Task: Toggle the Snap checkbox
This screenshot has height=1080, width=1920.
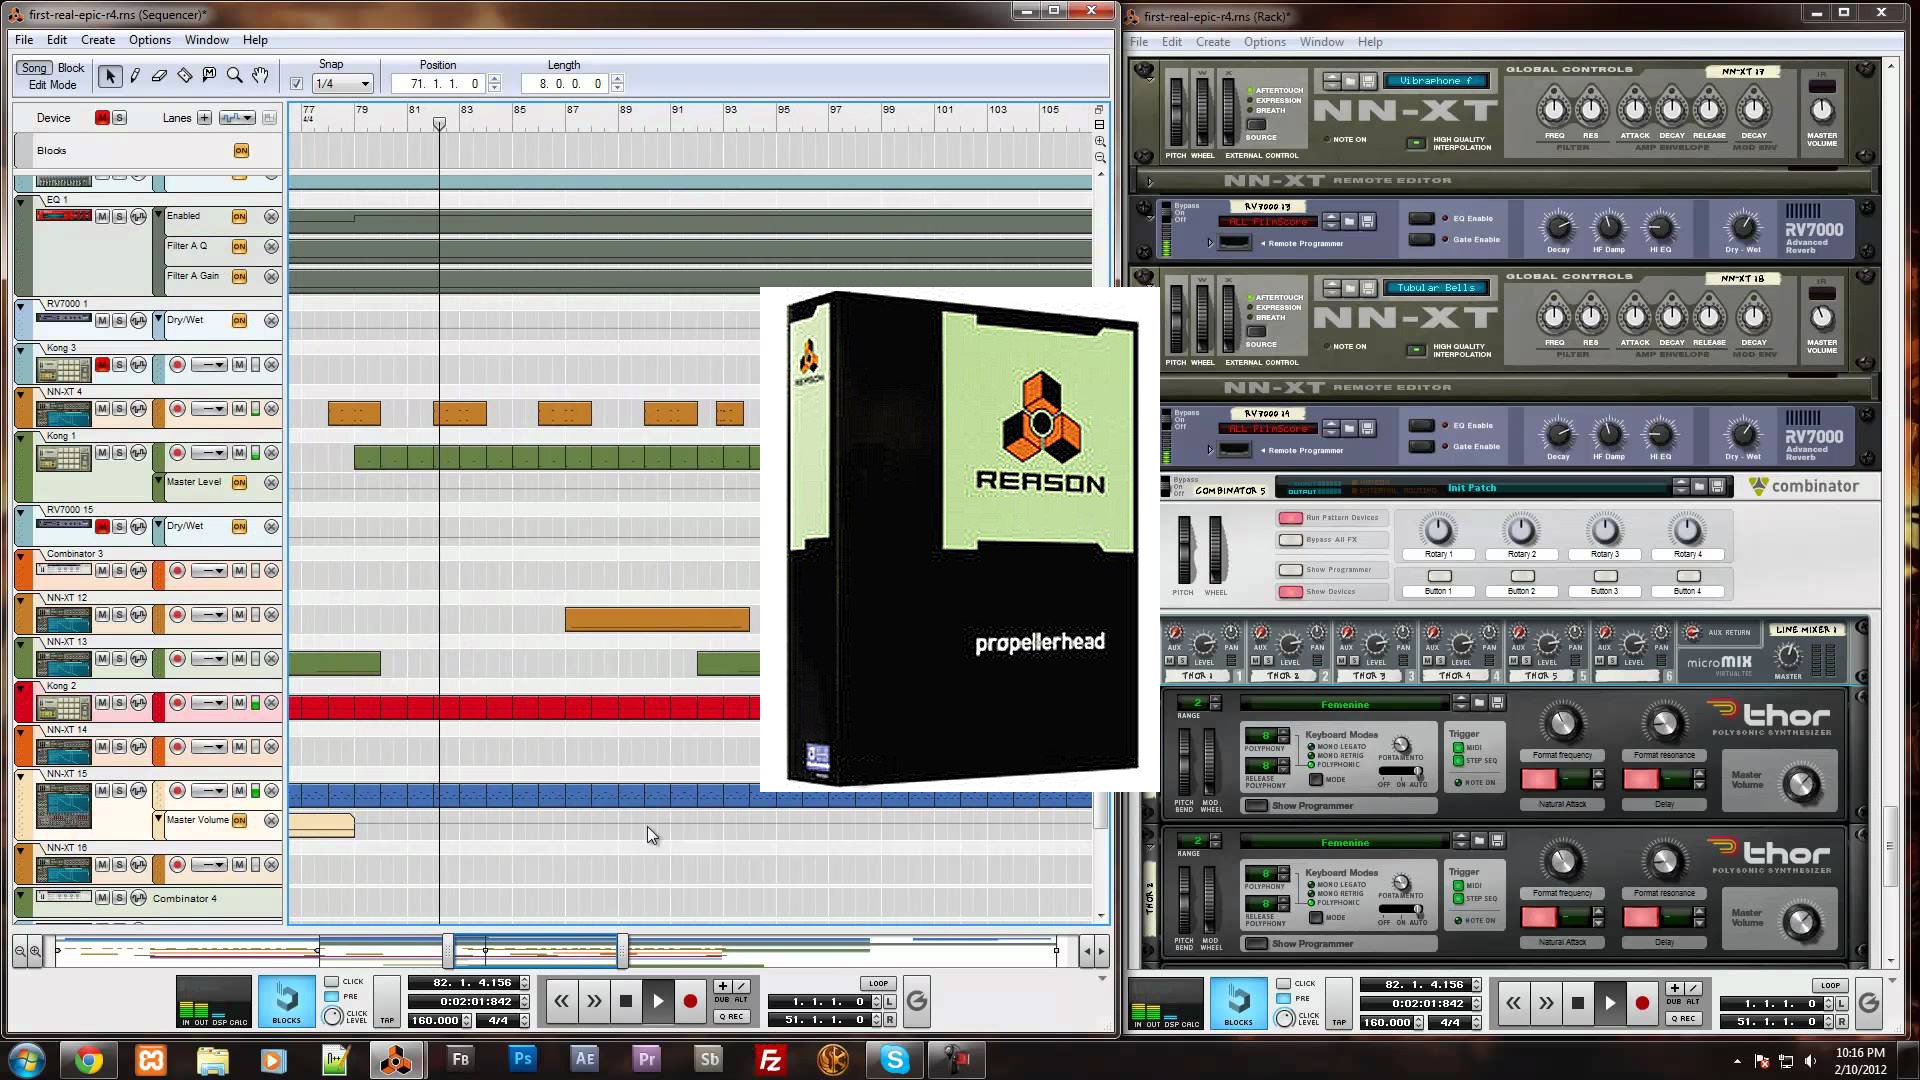Action: click(297, 84)
